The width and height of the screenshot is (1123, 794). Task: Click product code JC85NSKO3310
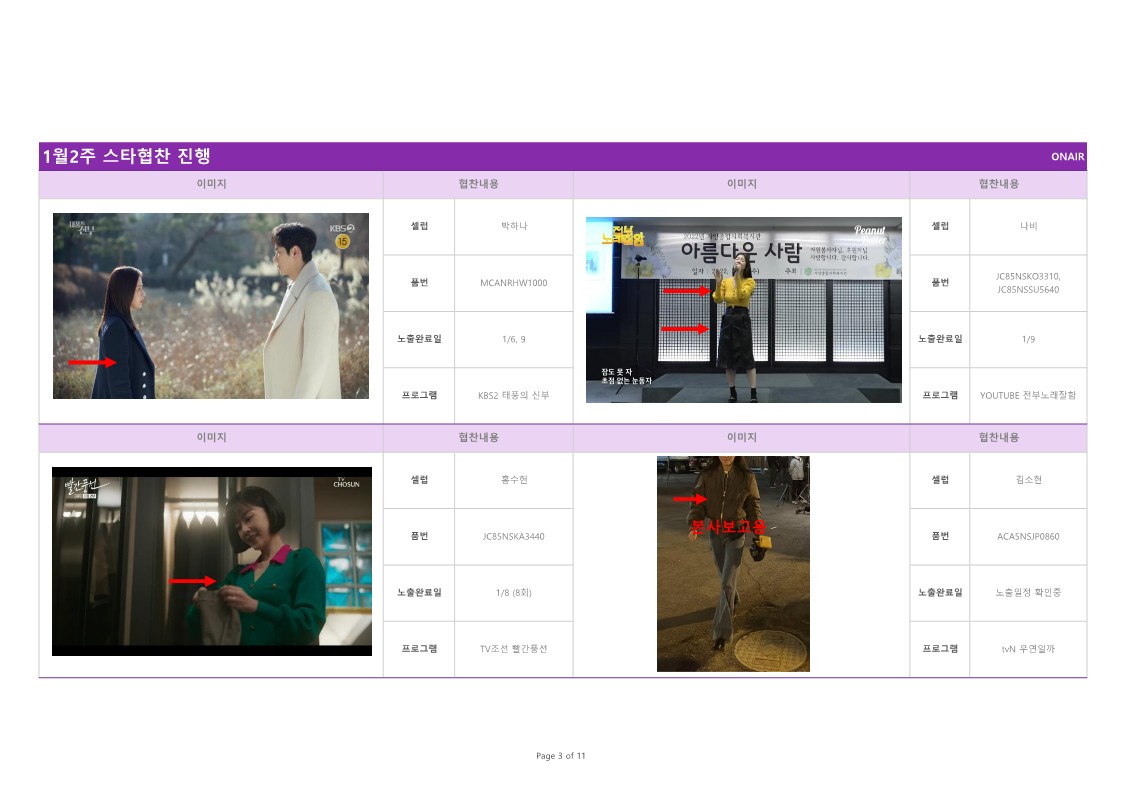(1028, 276)
